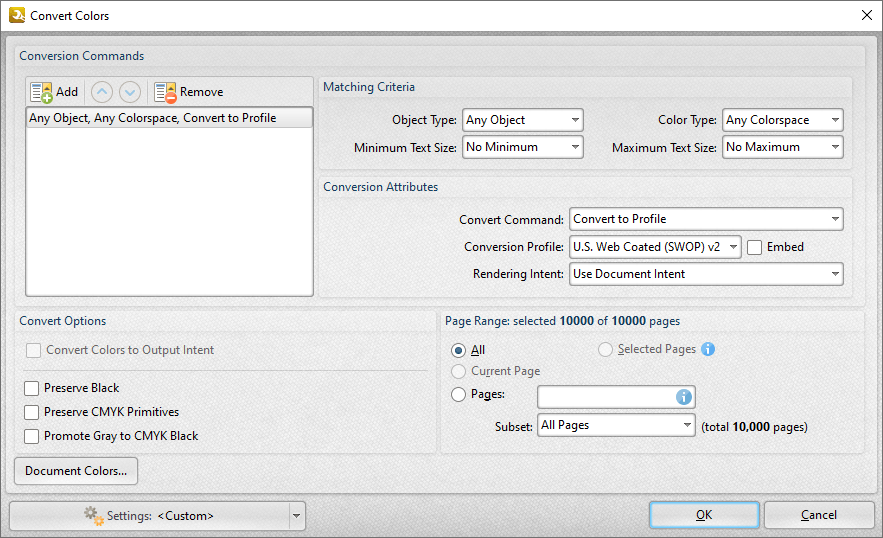
Task: Enable Promote Gray to CMYK Black
Action: point(32,437)
